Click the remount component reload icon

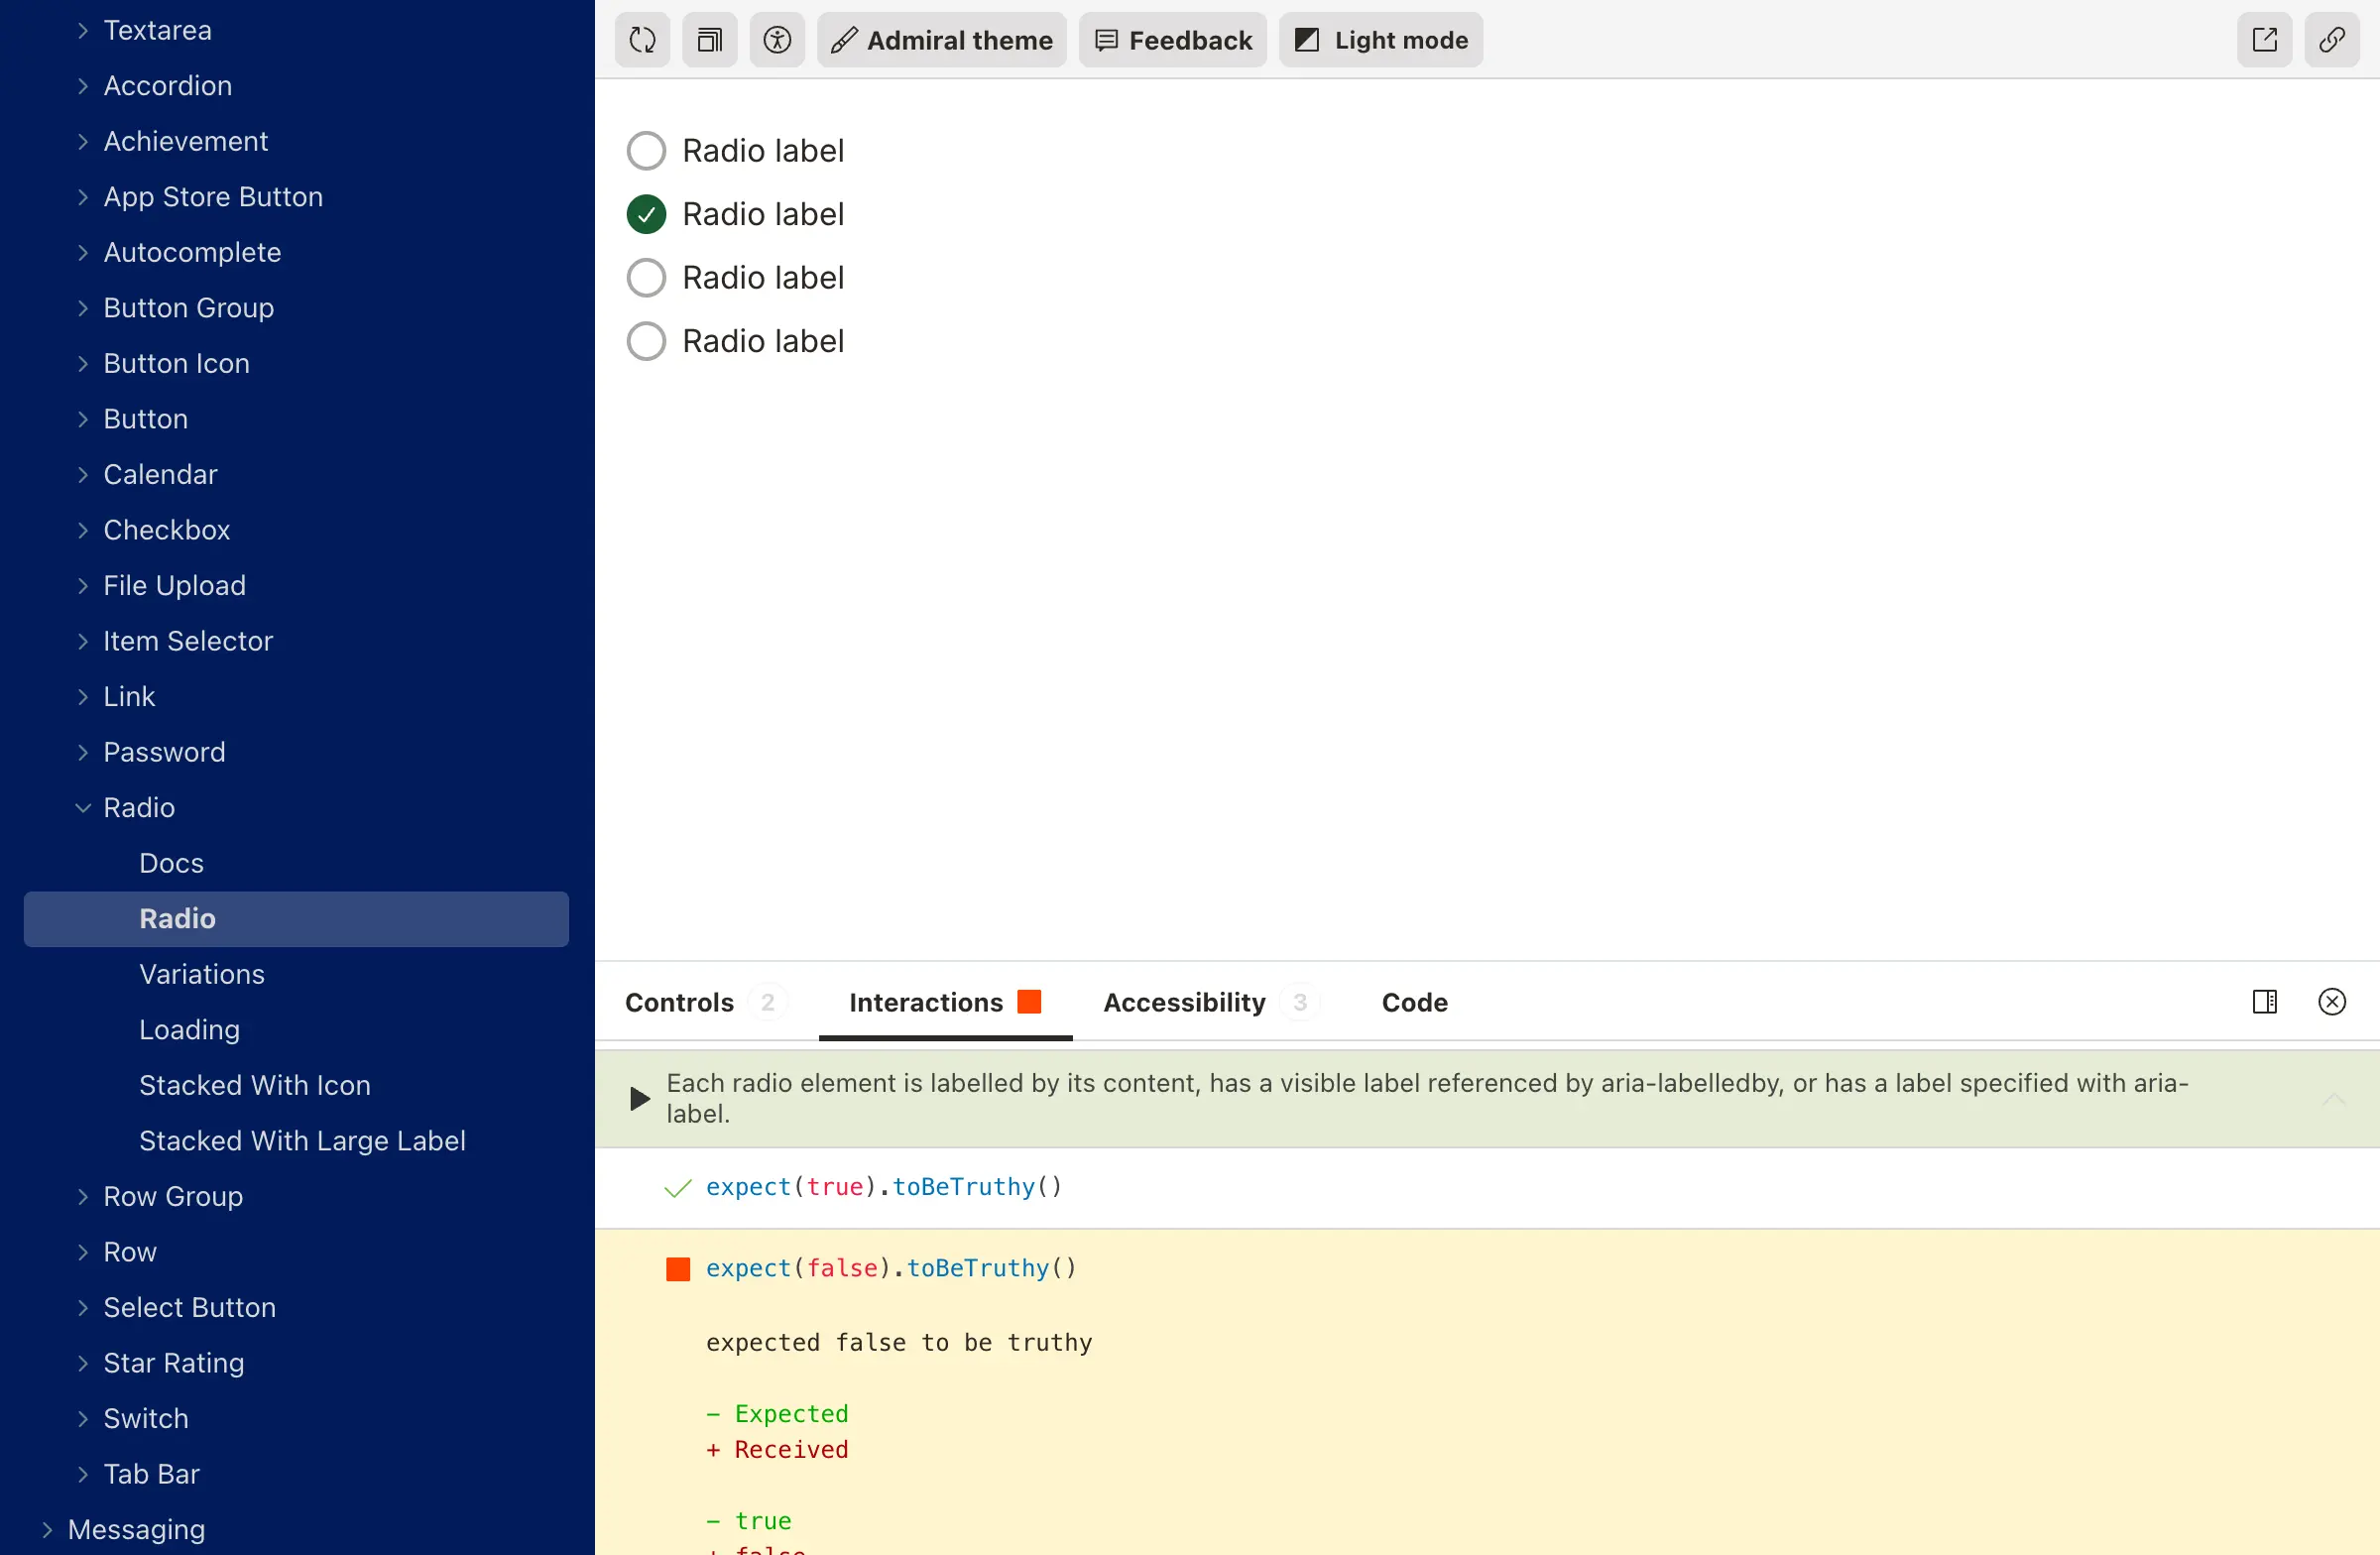pos(642,40)
